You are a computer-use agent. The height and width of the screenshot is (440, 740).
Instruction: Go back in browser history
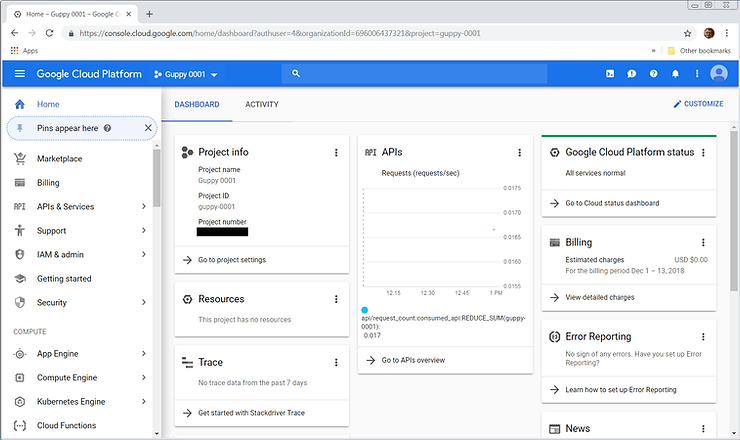click(15, 33)
